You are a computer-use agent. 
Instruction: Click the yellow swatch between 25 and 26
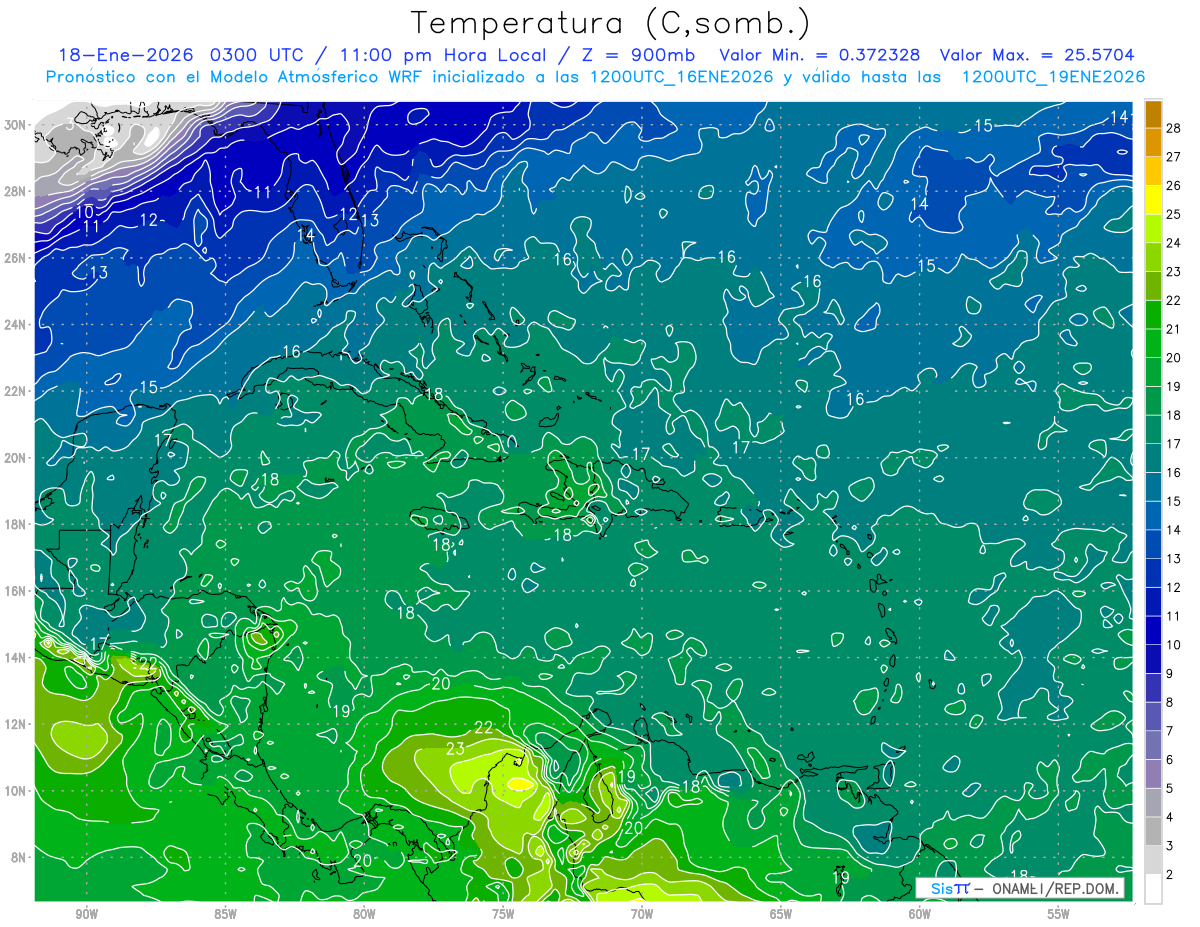[1153, 199]
